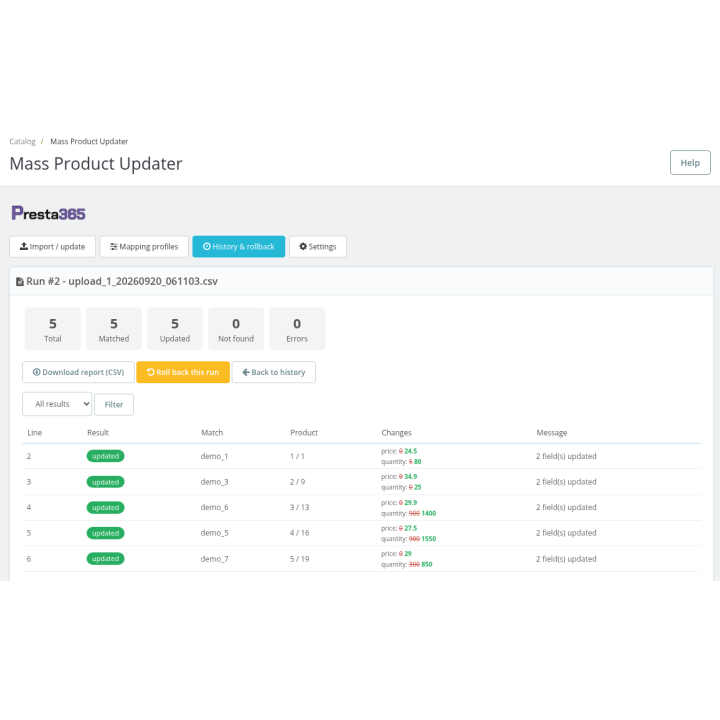Click the Line column header

point(34,433)
